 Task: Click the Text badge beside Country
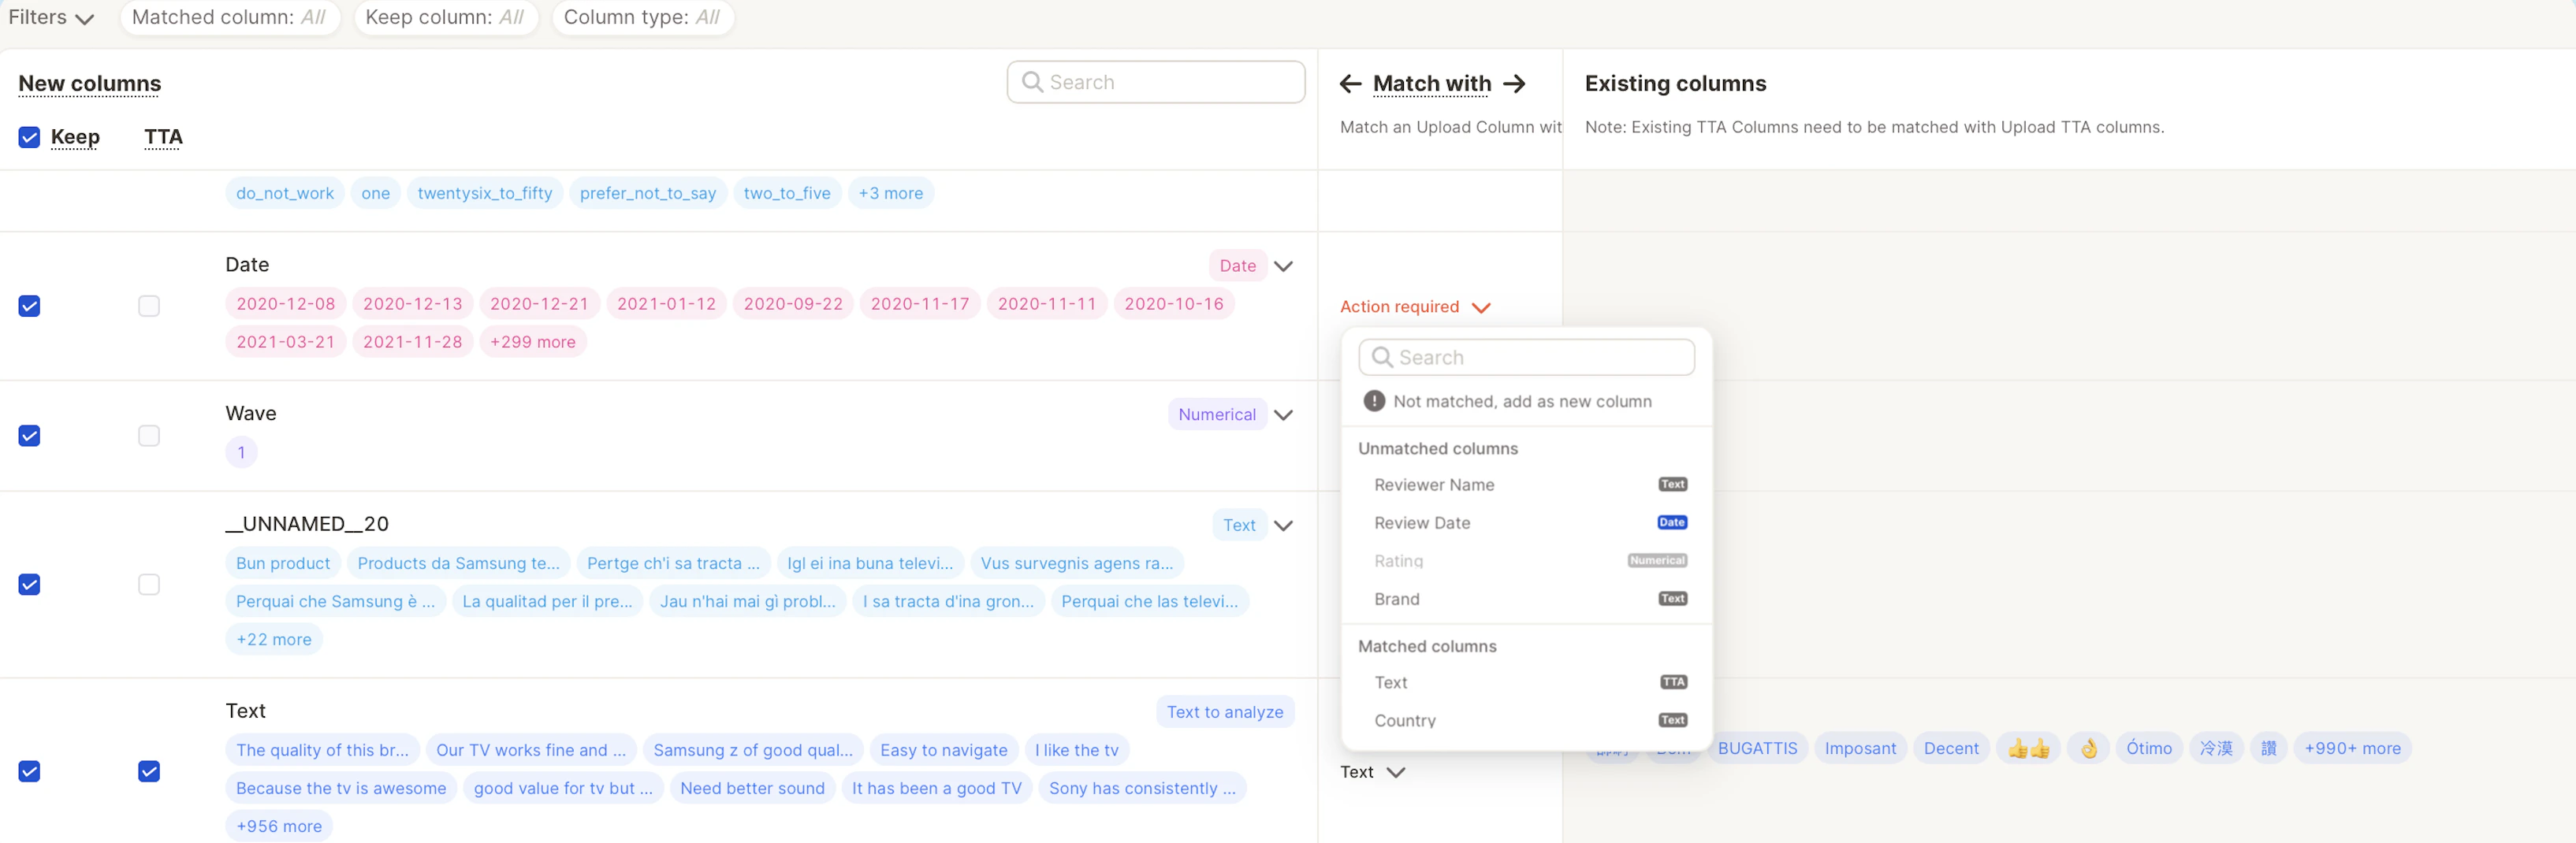(1672, 720)
